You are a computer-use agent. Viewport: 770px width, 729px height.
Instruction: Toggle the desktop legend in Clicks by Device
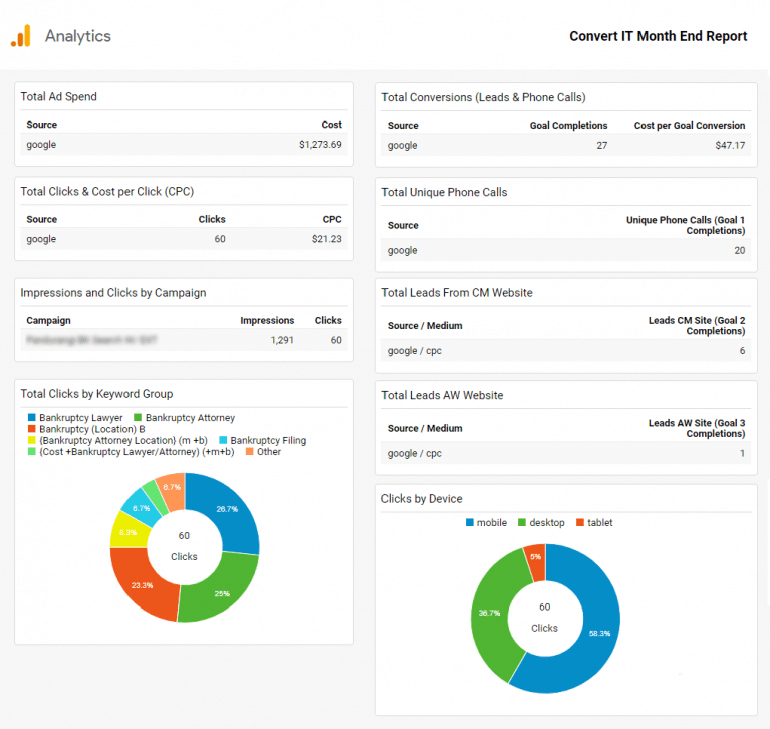pyautogui.click(x=540, y=523)
